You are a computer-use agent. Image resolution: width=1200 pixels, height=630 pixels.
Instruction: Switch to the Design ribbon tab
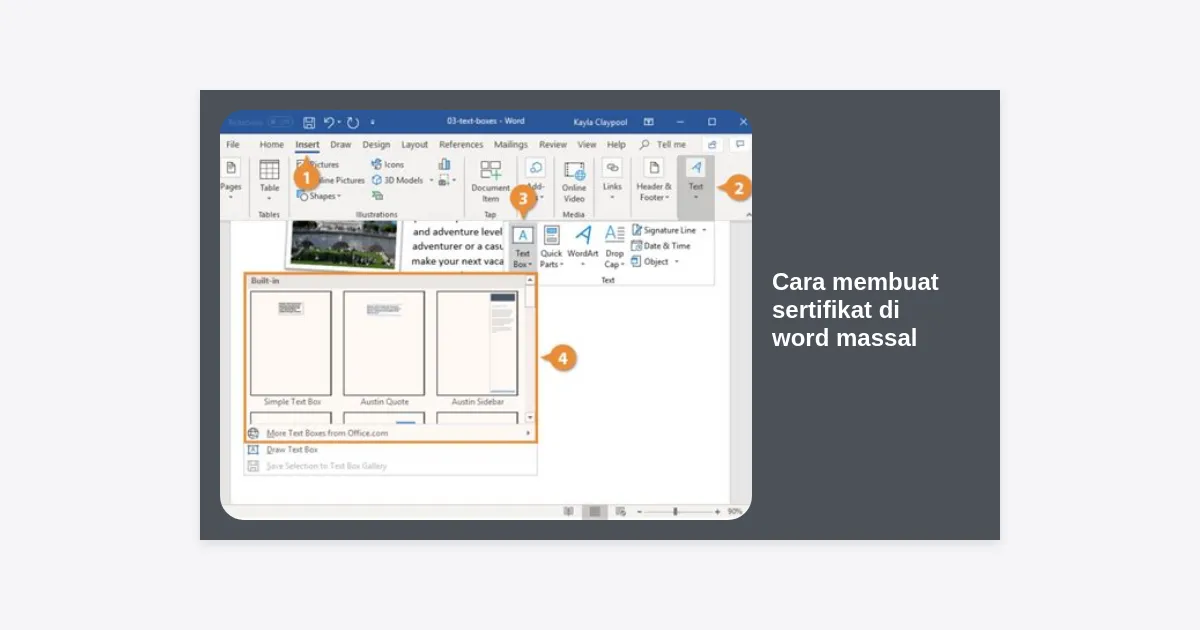tap(376, 145)
